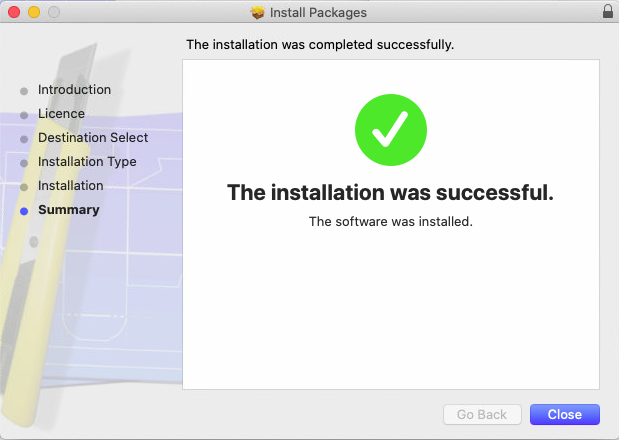The image size is (619, 440).
Task: Click the blue bullet next to Summary
Action: pos(24,211)
